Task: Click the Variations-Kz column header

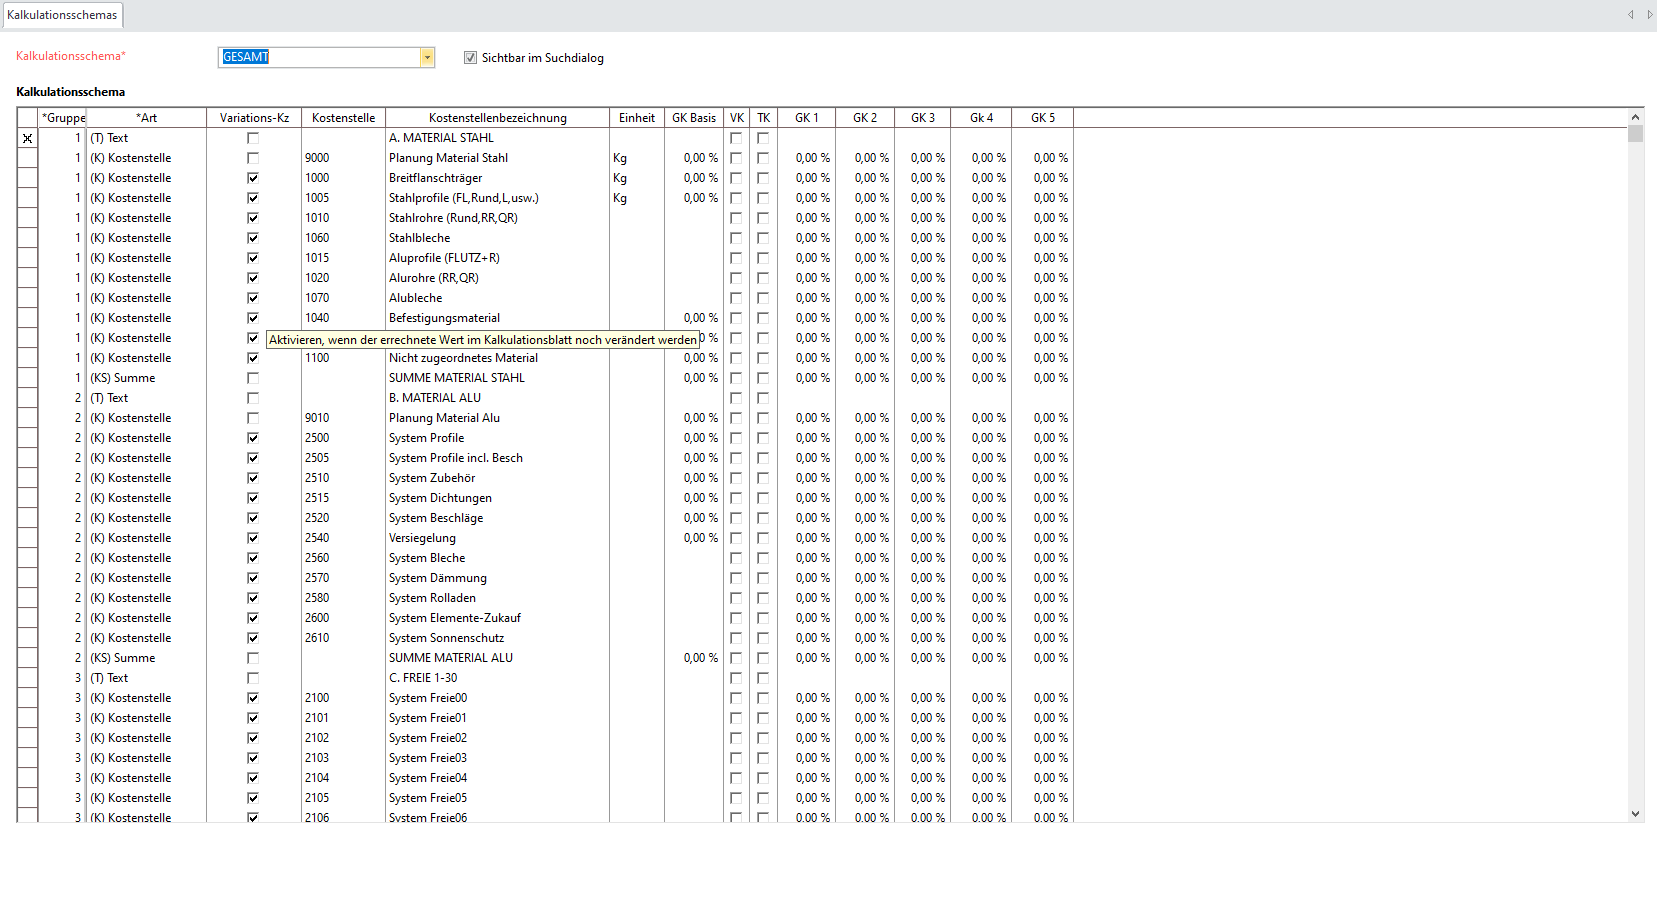Action: click(254, 118)
